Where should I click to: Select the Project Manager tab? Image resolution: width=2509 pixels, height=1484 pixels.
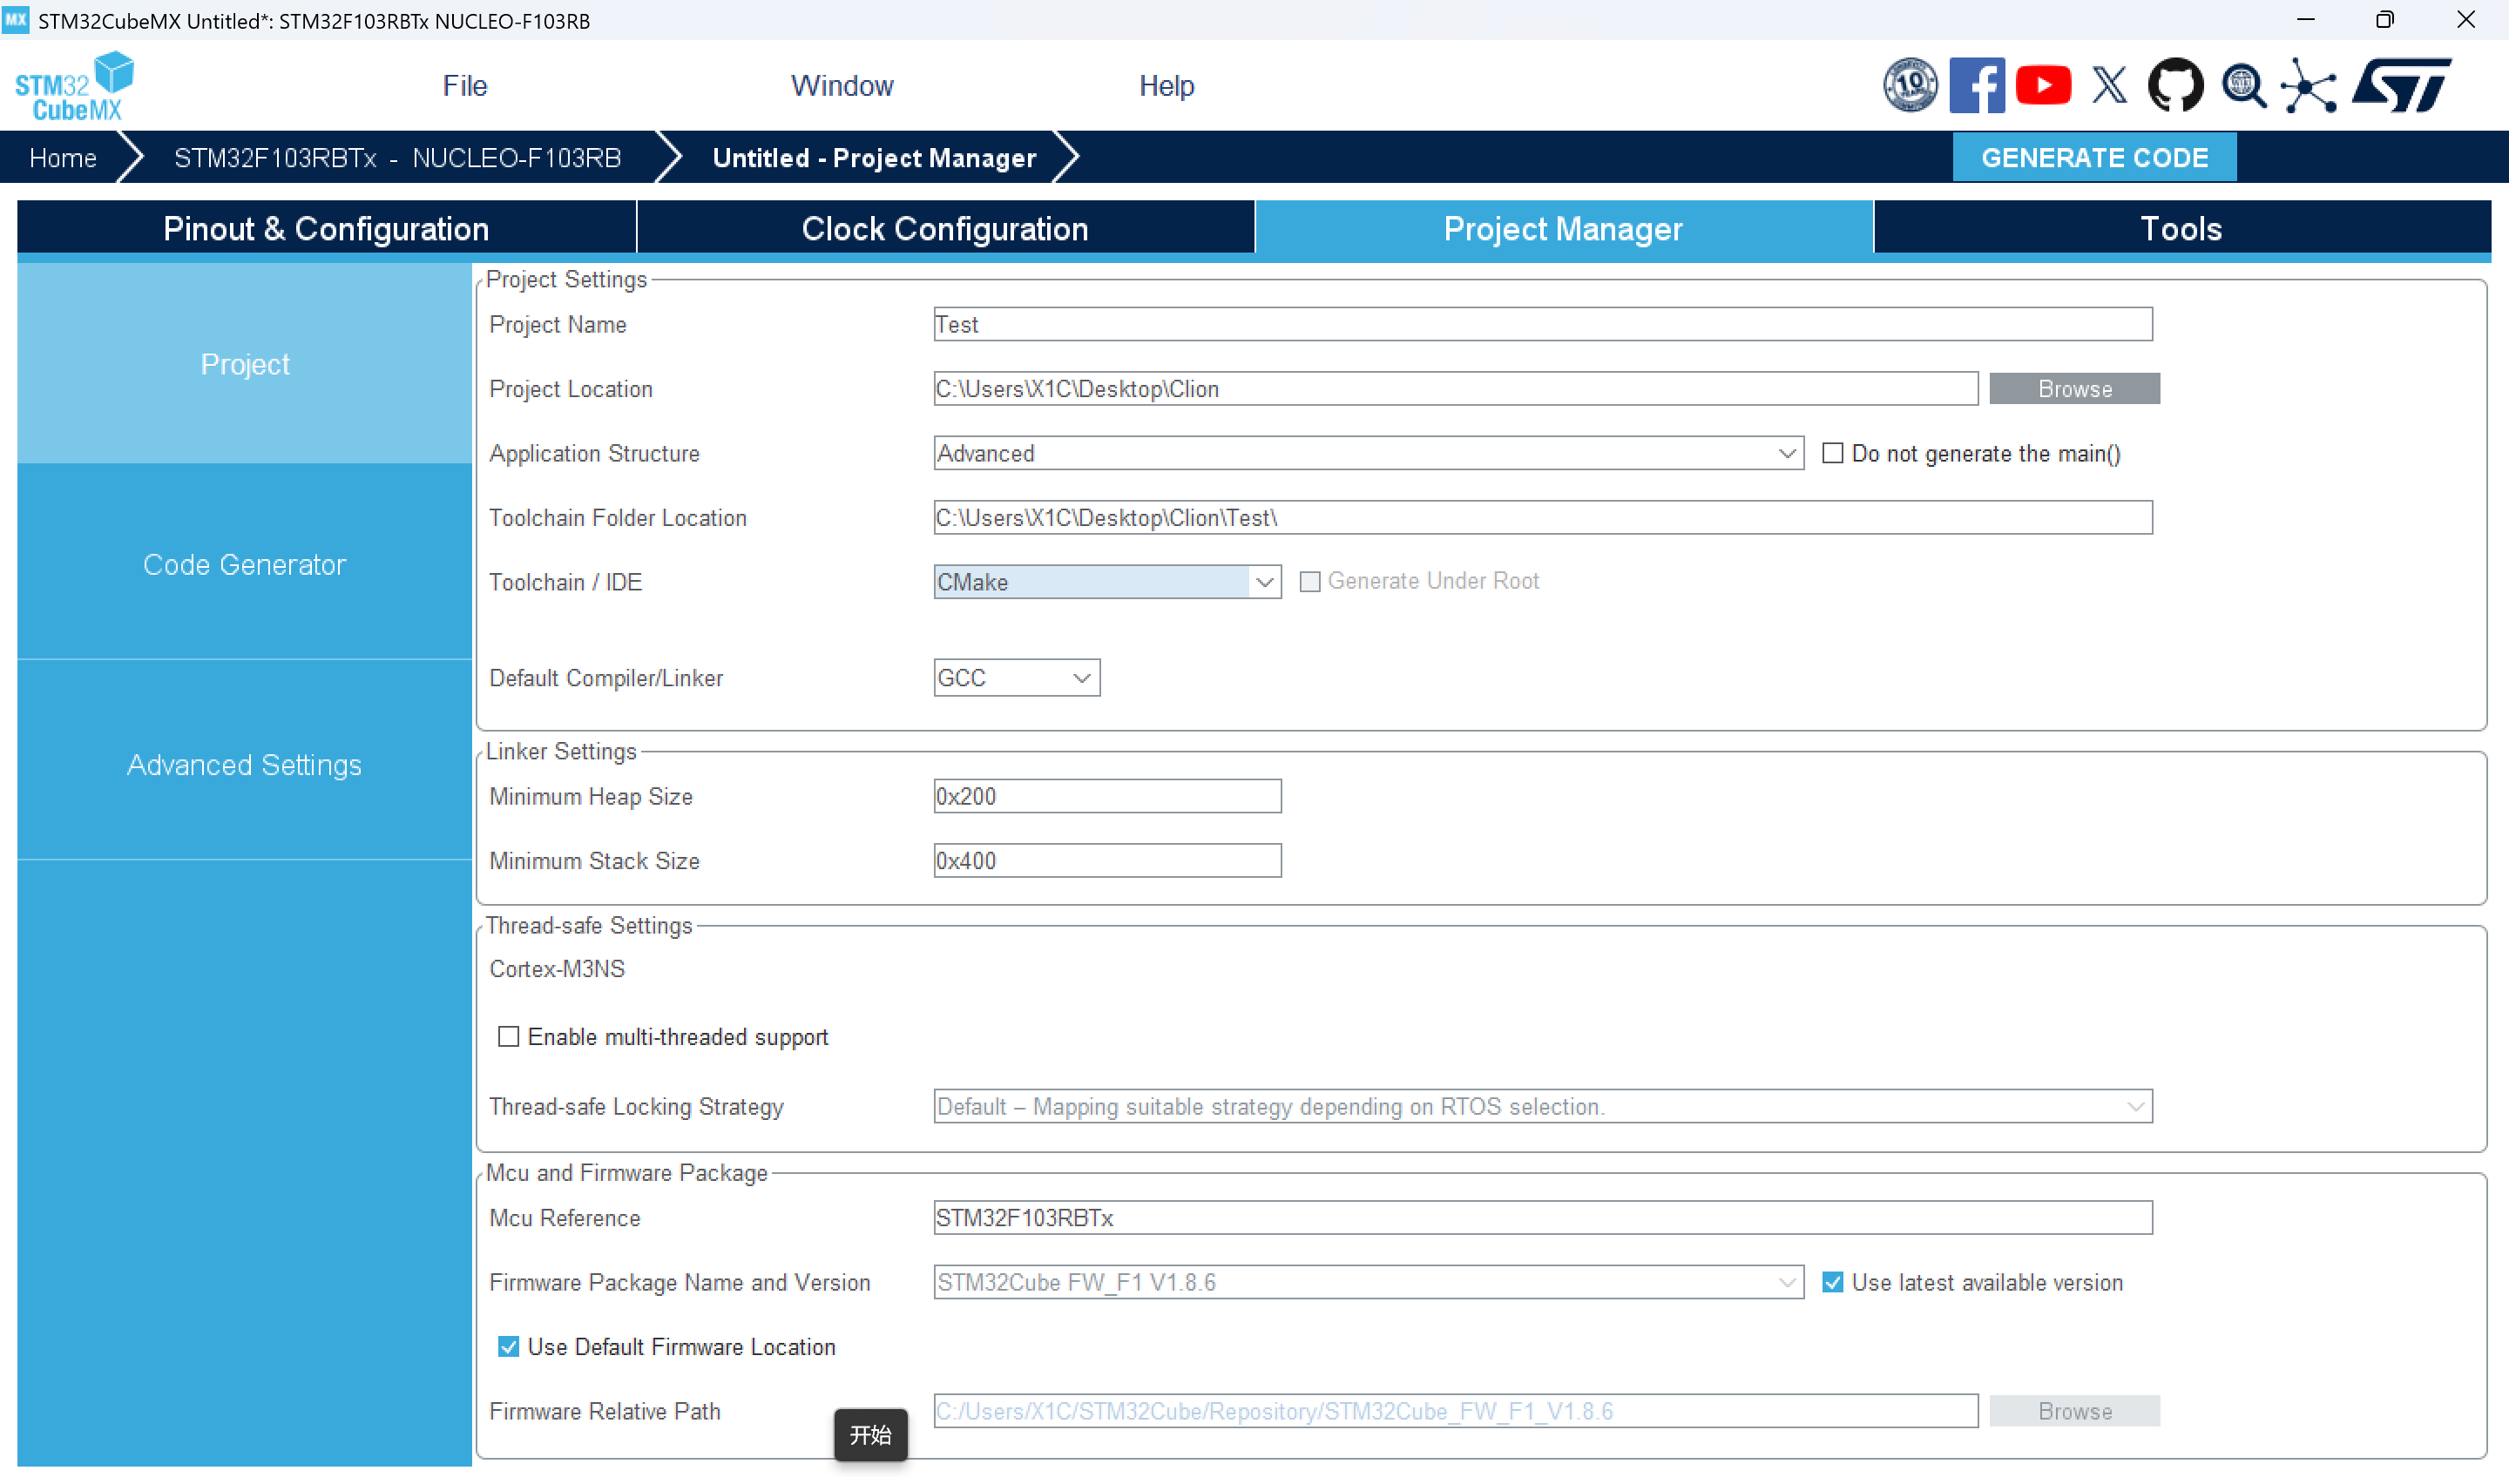tap(1563, 228)
